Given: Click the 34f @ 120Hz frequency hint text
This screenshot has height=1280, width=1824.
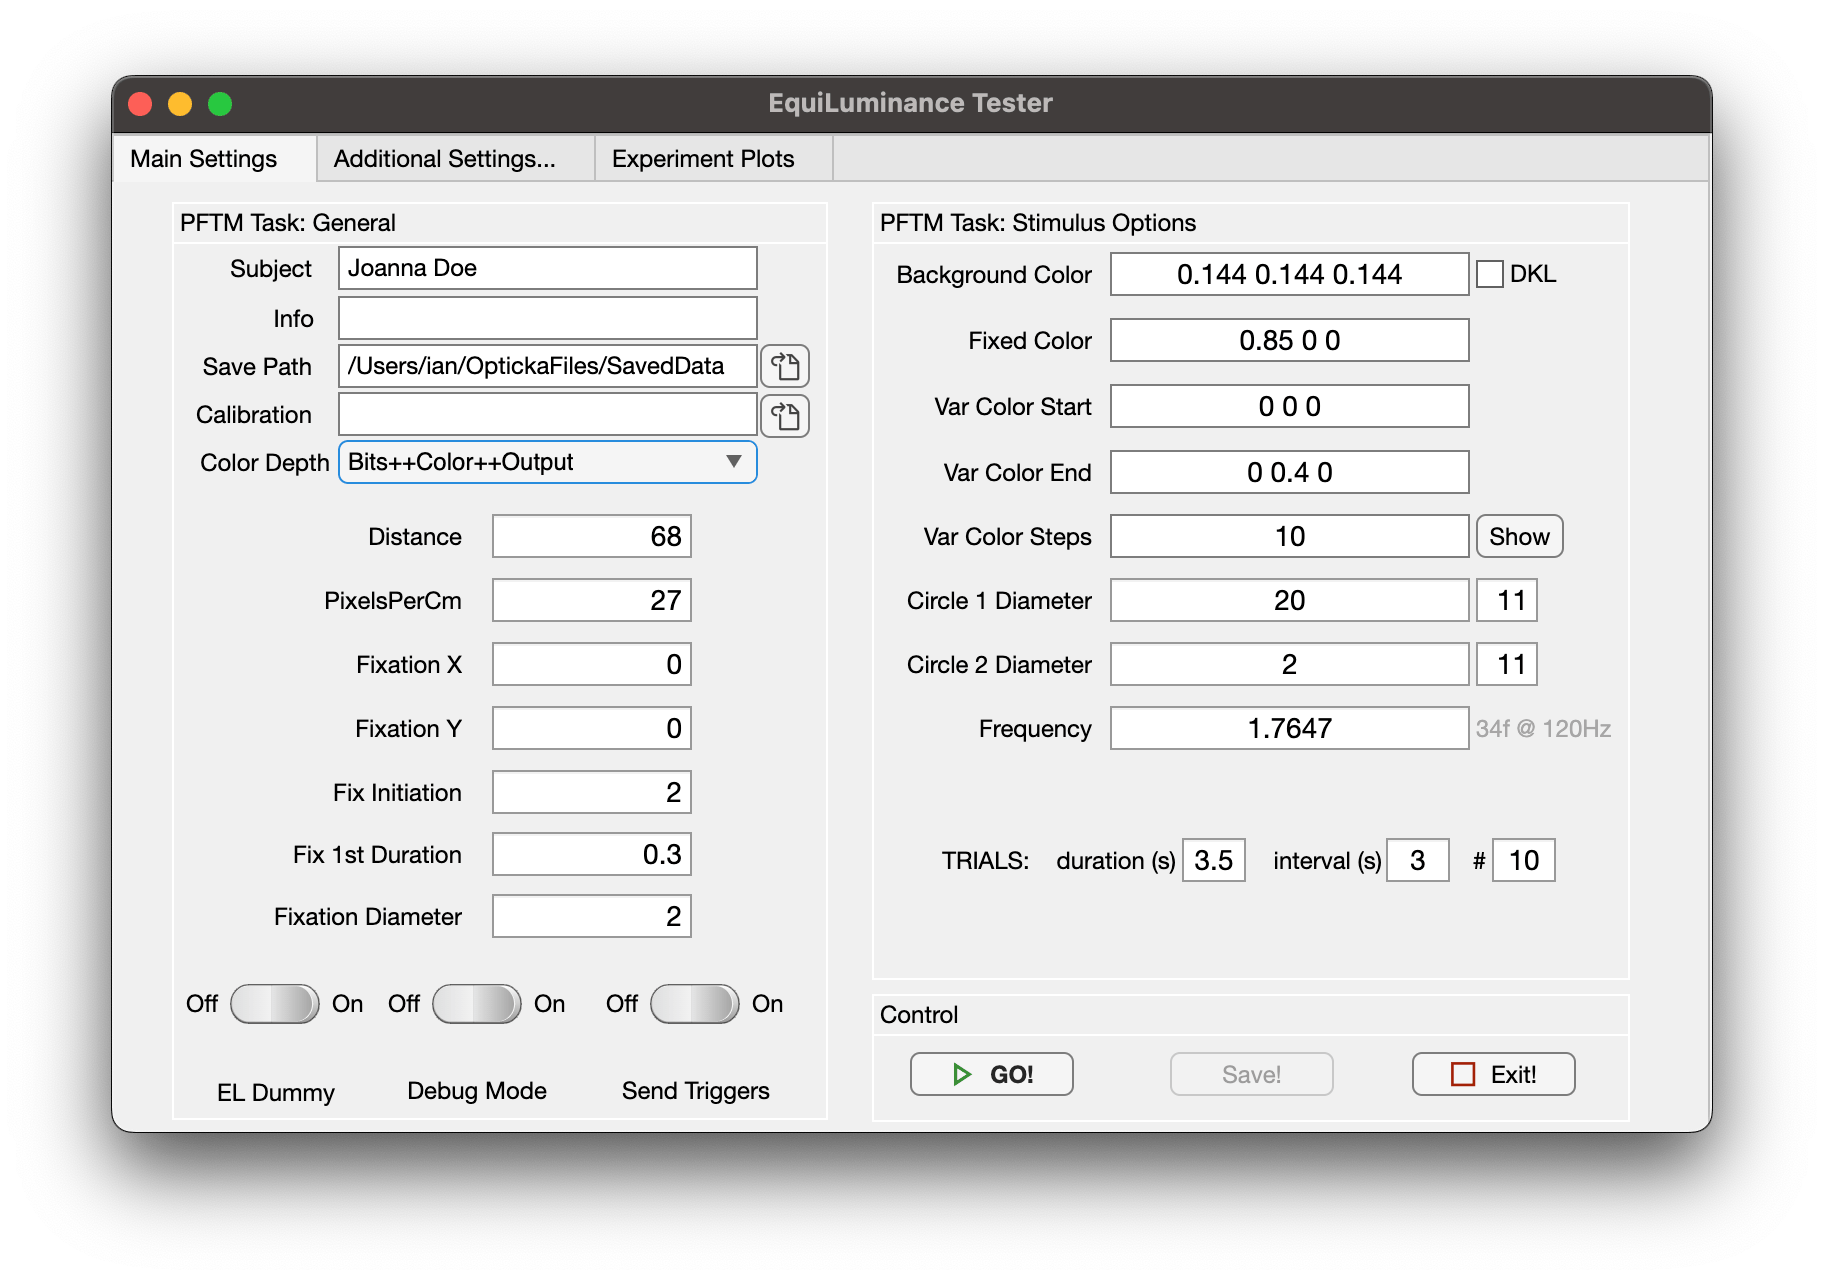Looking at the screenshot, I should click(x=1543, y=729).
